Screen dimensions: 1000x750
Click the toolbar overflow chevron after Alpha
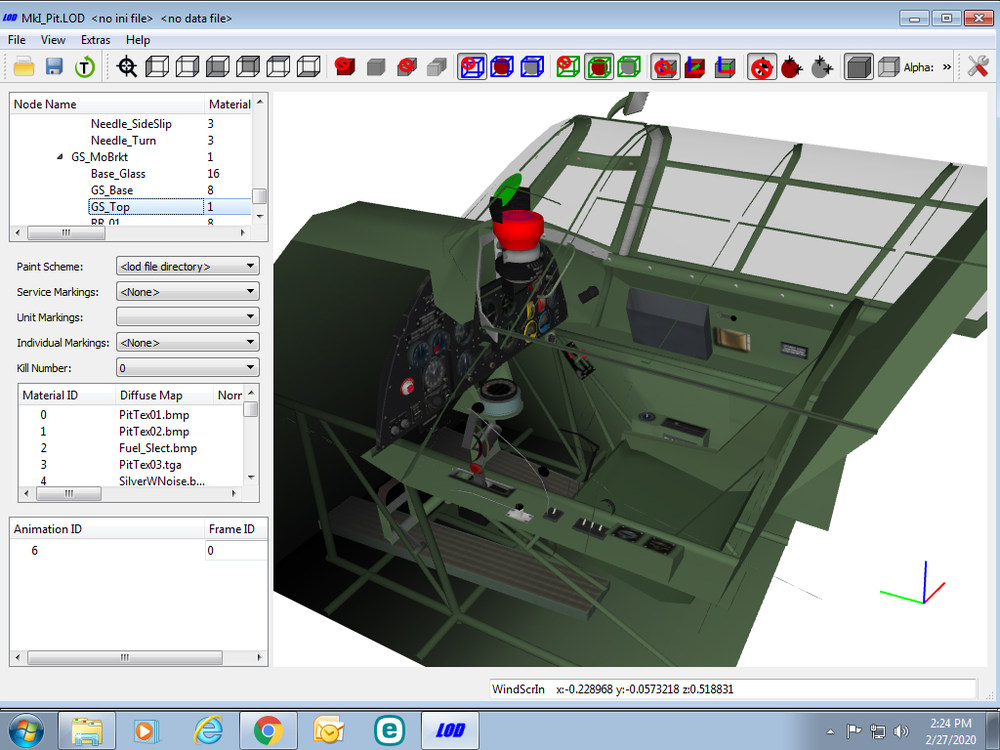946,67
